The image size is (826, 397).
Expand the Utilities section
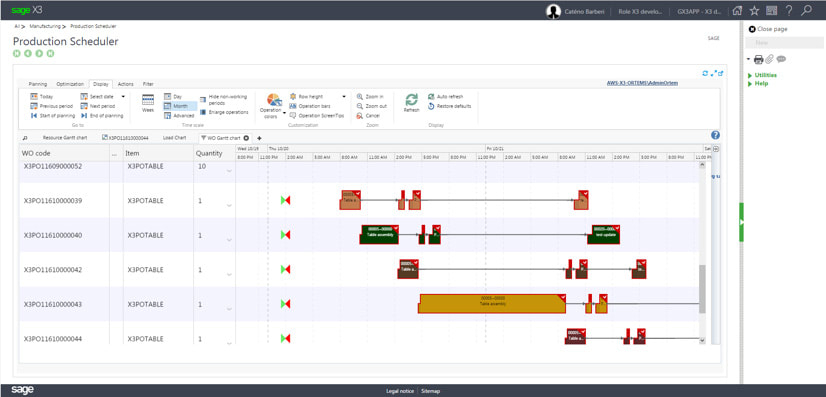[762, 75]
